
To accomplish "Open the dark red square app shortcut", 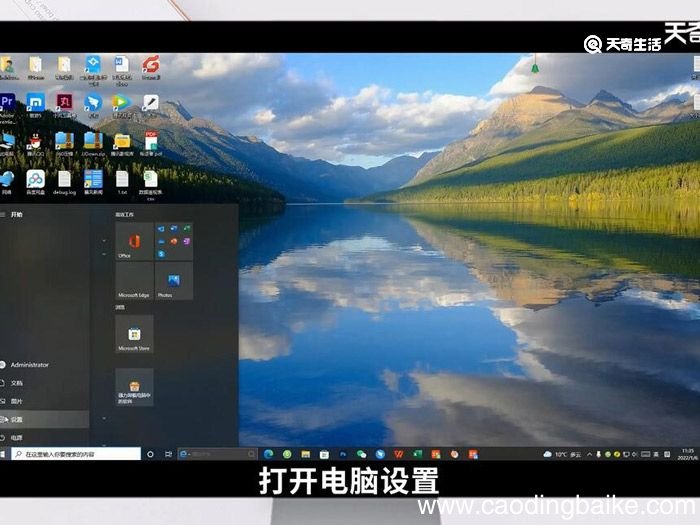I will pos(64,106).
